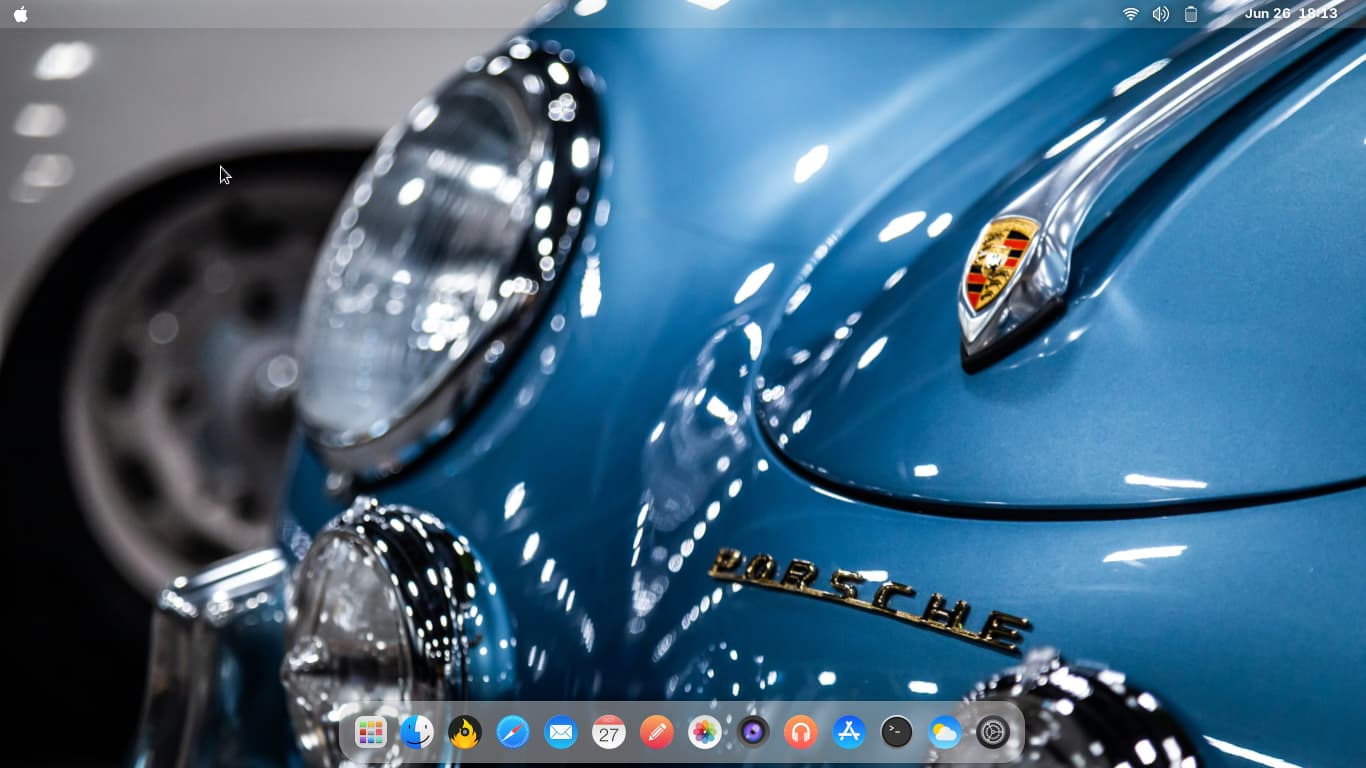Open the orange headphones music app
Image resolution: width=1366 pixels, height=768 pixels.
[801, 733]
